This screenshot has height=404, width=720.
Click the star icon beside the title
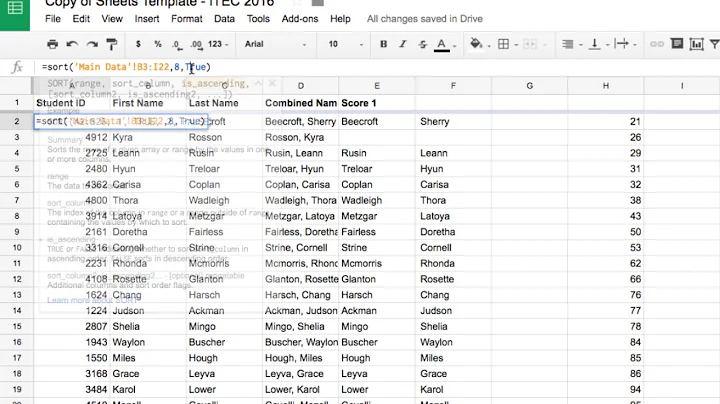(297, 3)
